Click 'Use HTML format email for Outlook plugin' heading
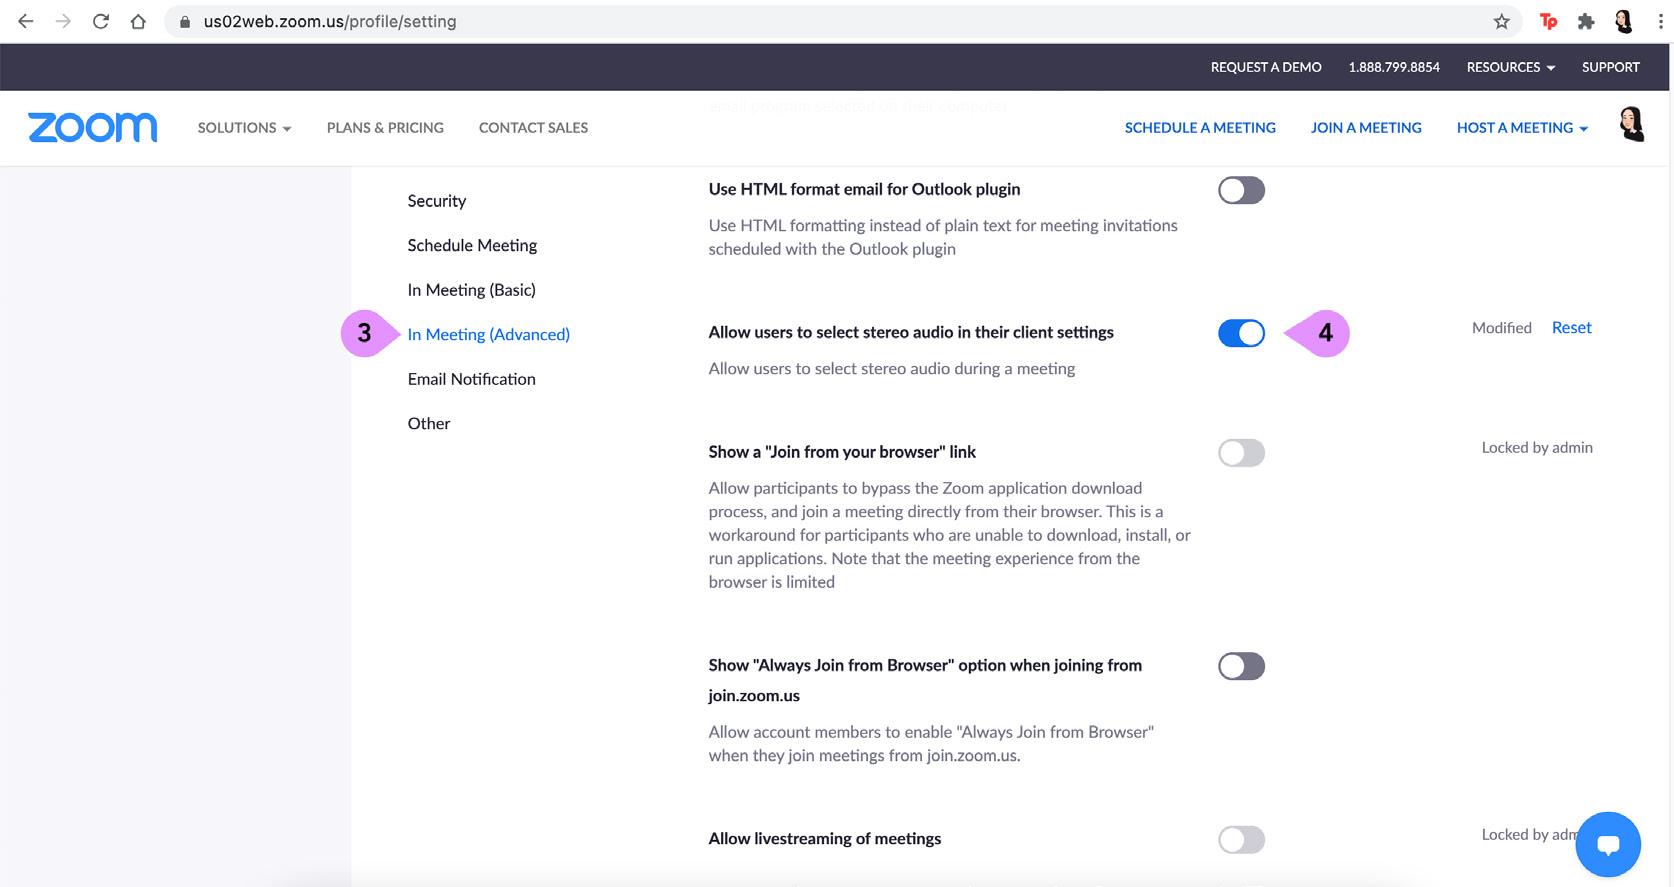 tap(865, 189)
